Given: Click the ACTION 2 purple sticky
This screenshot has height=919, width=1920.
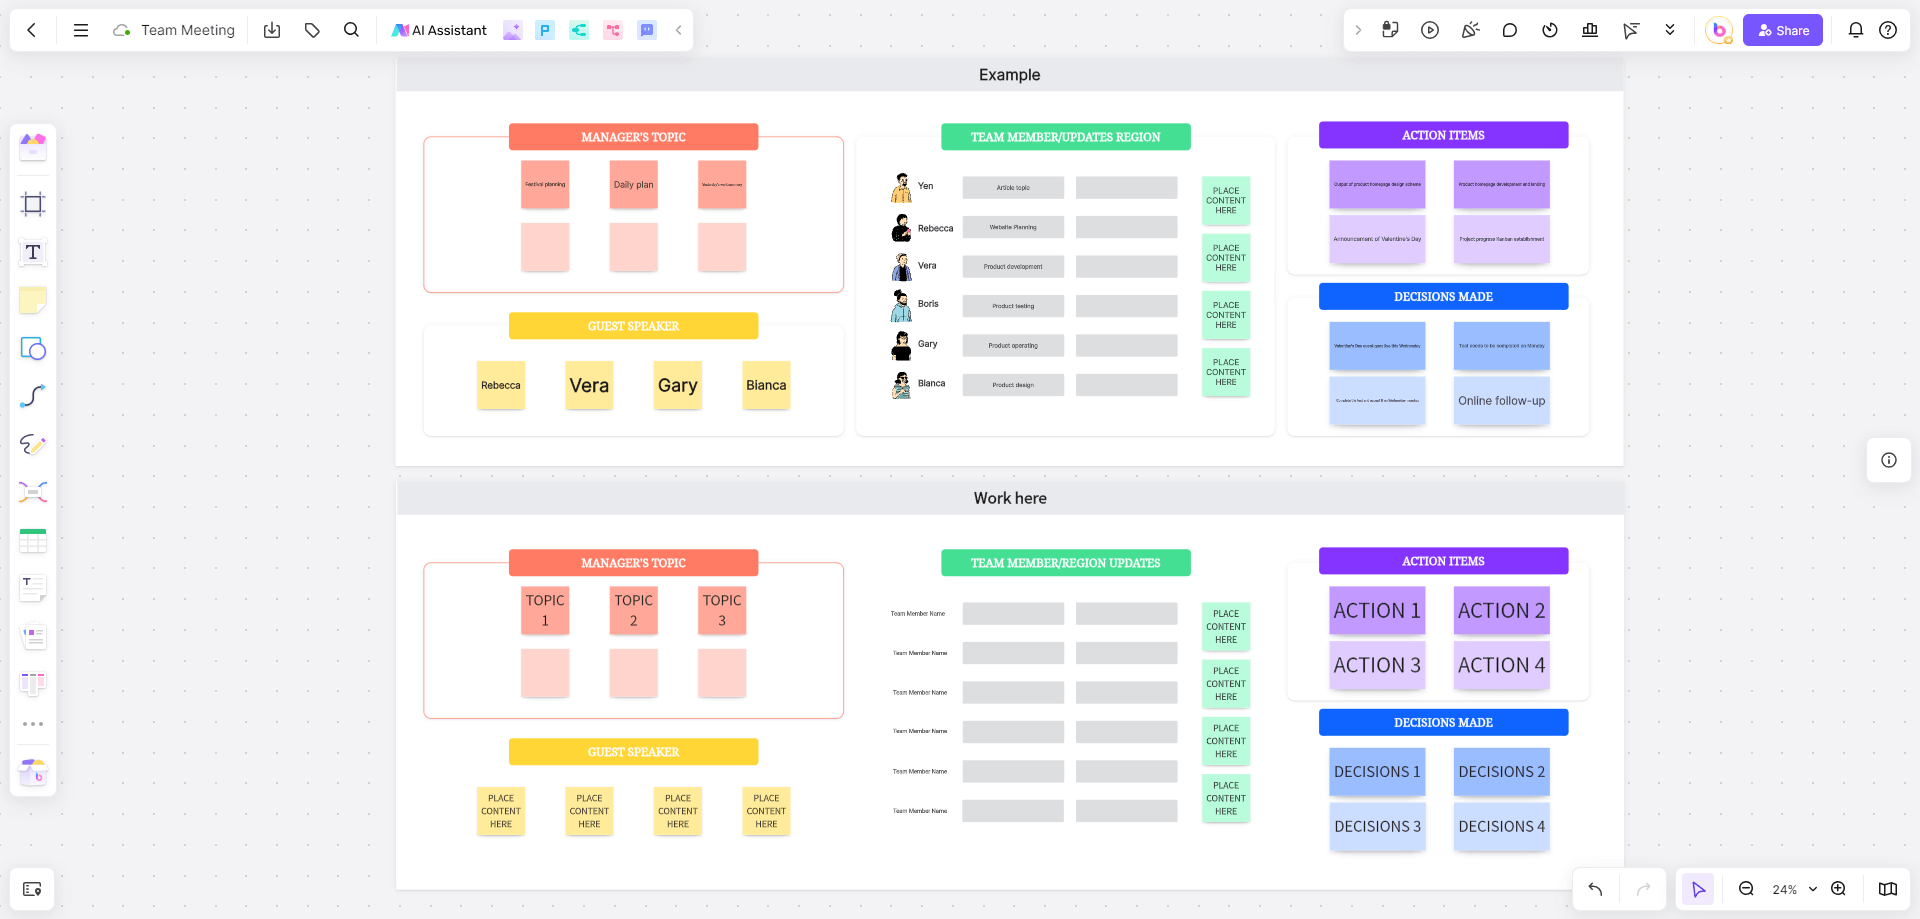Looking at the screenshot, I should coord(1501,610).
